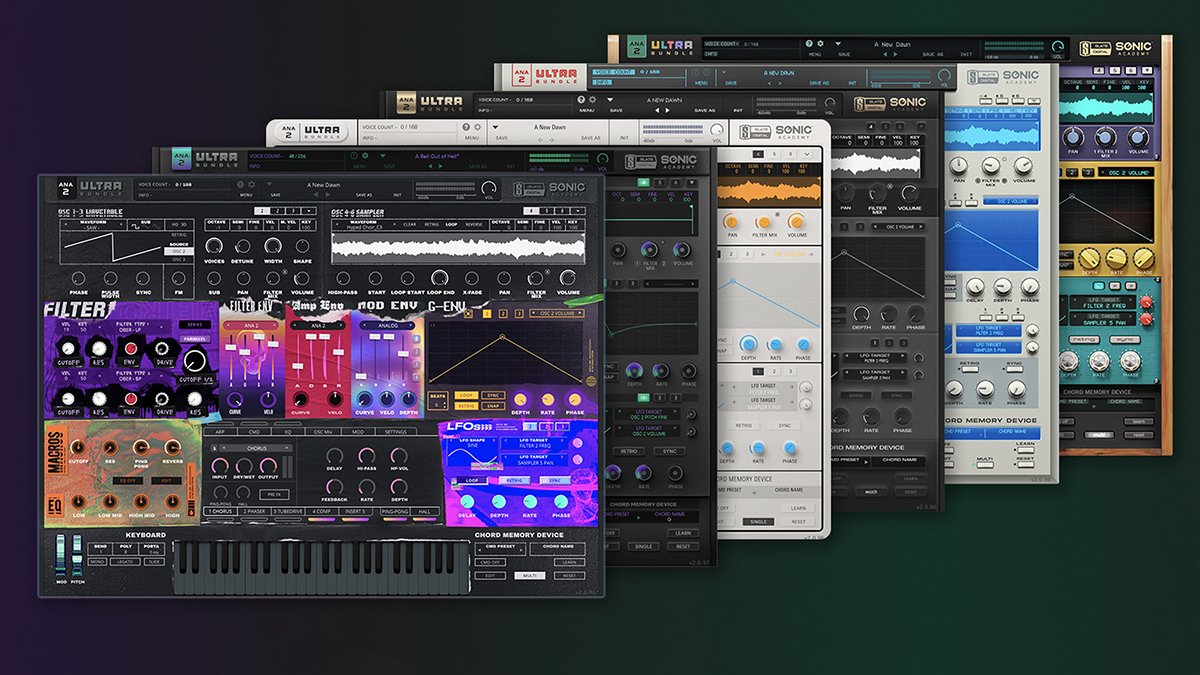The width and height of the screenshot is (1200, 675).
Task: Switch to the SETTINGS tab
Action: [396, 432]
